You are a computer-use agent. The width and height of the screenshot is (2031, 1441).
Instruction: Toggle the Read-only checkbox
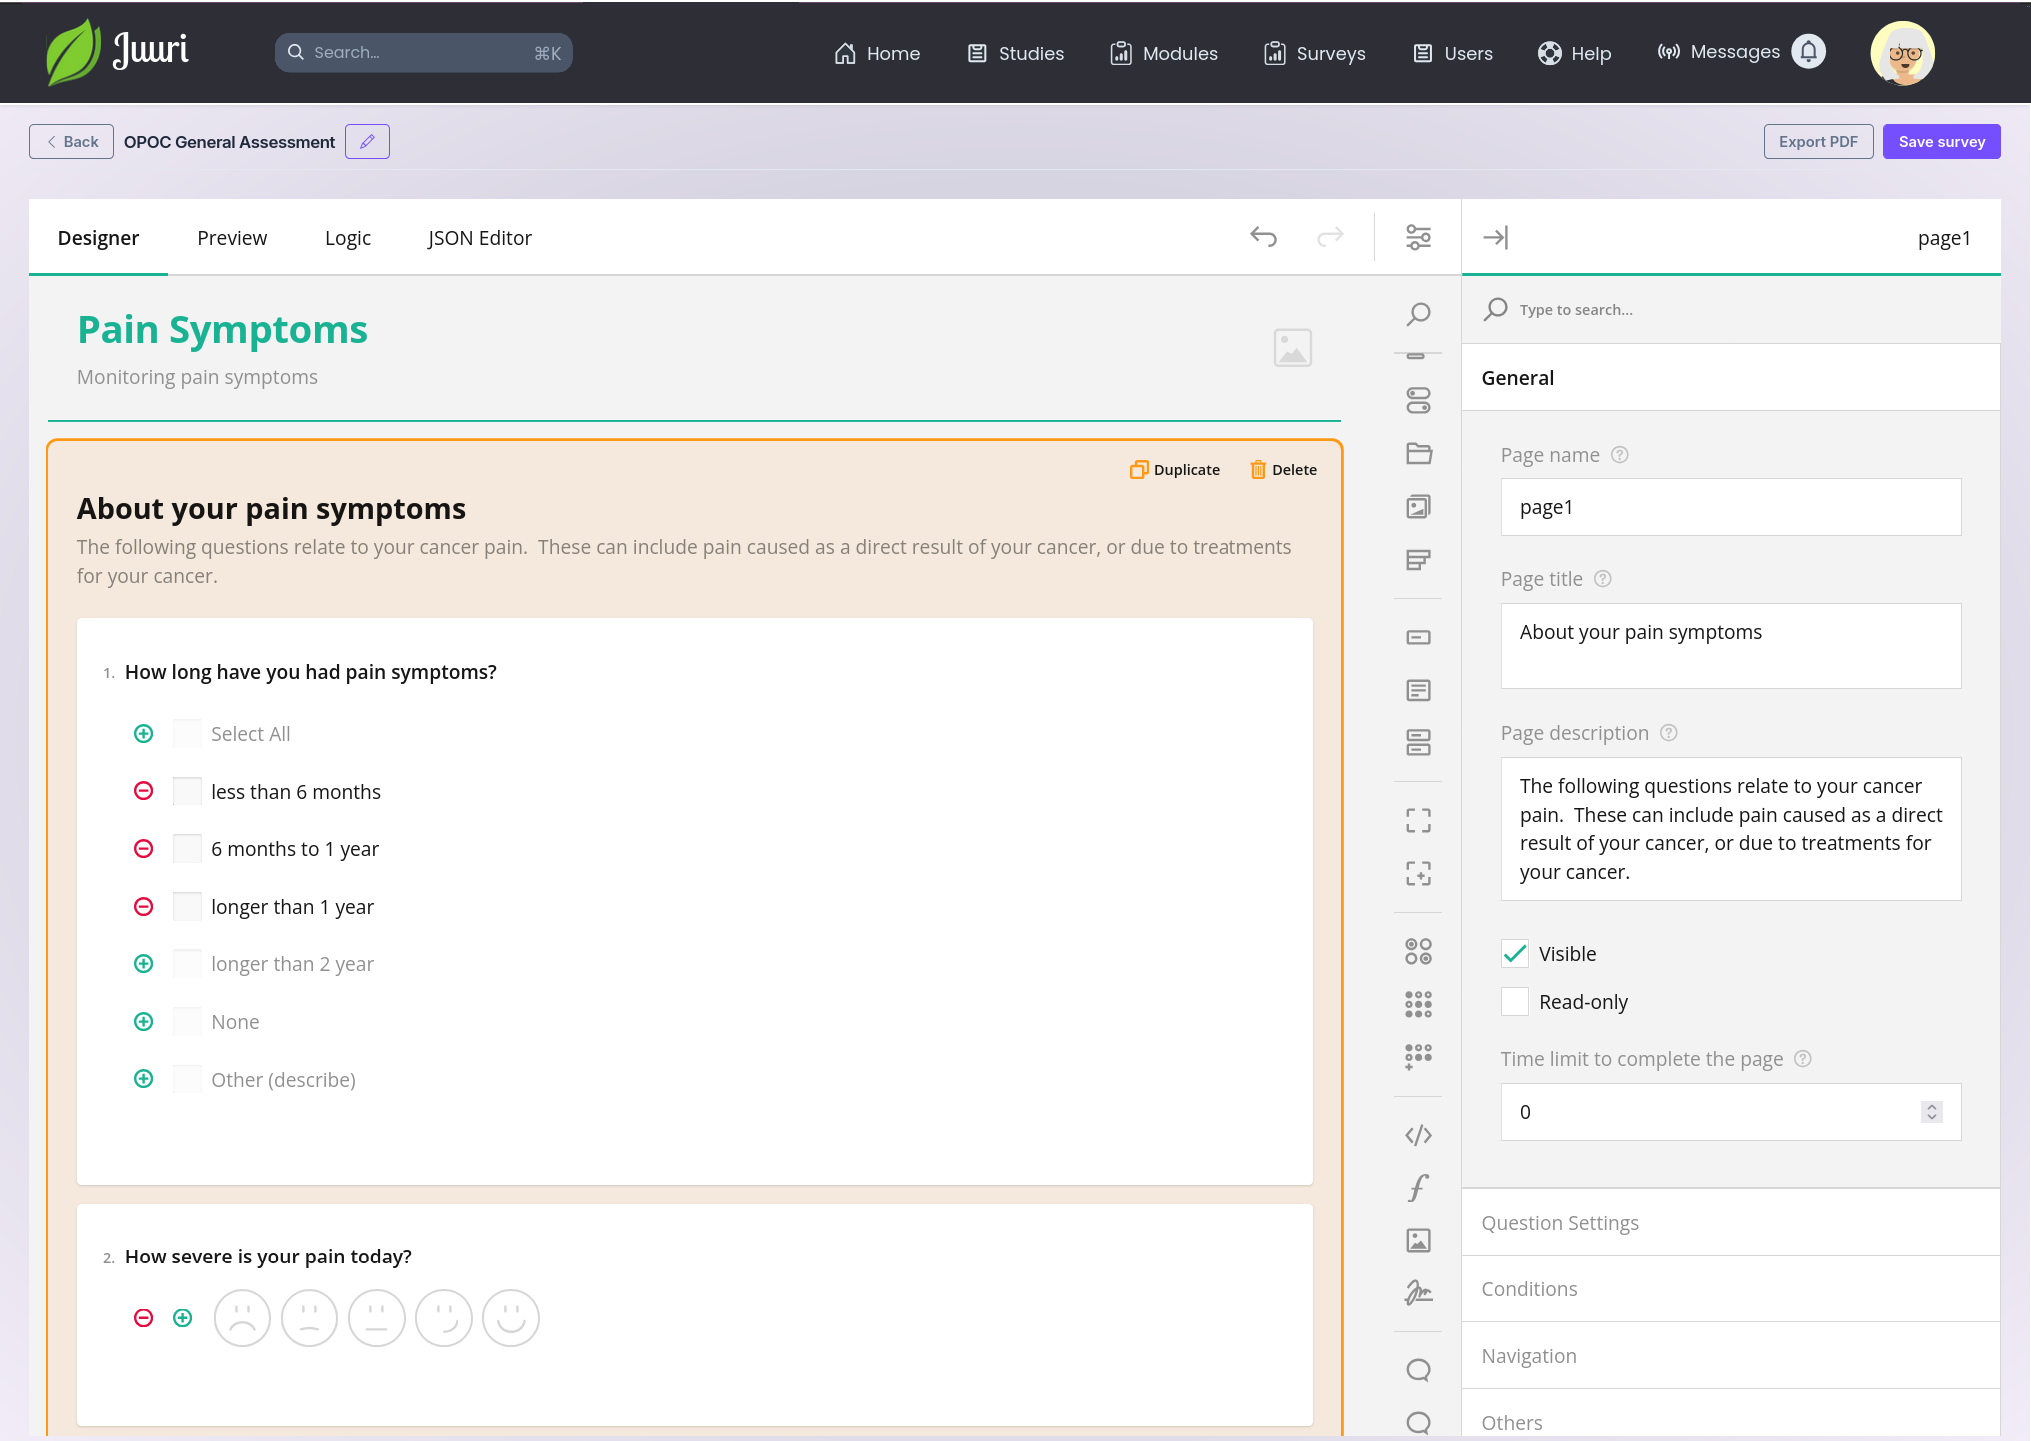1515,1001
